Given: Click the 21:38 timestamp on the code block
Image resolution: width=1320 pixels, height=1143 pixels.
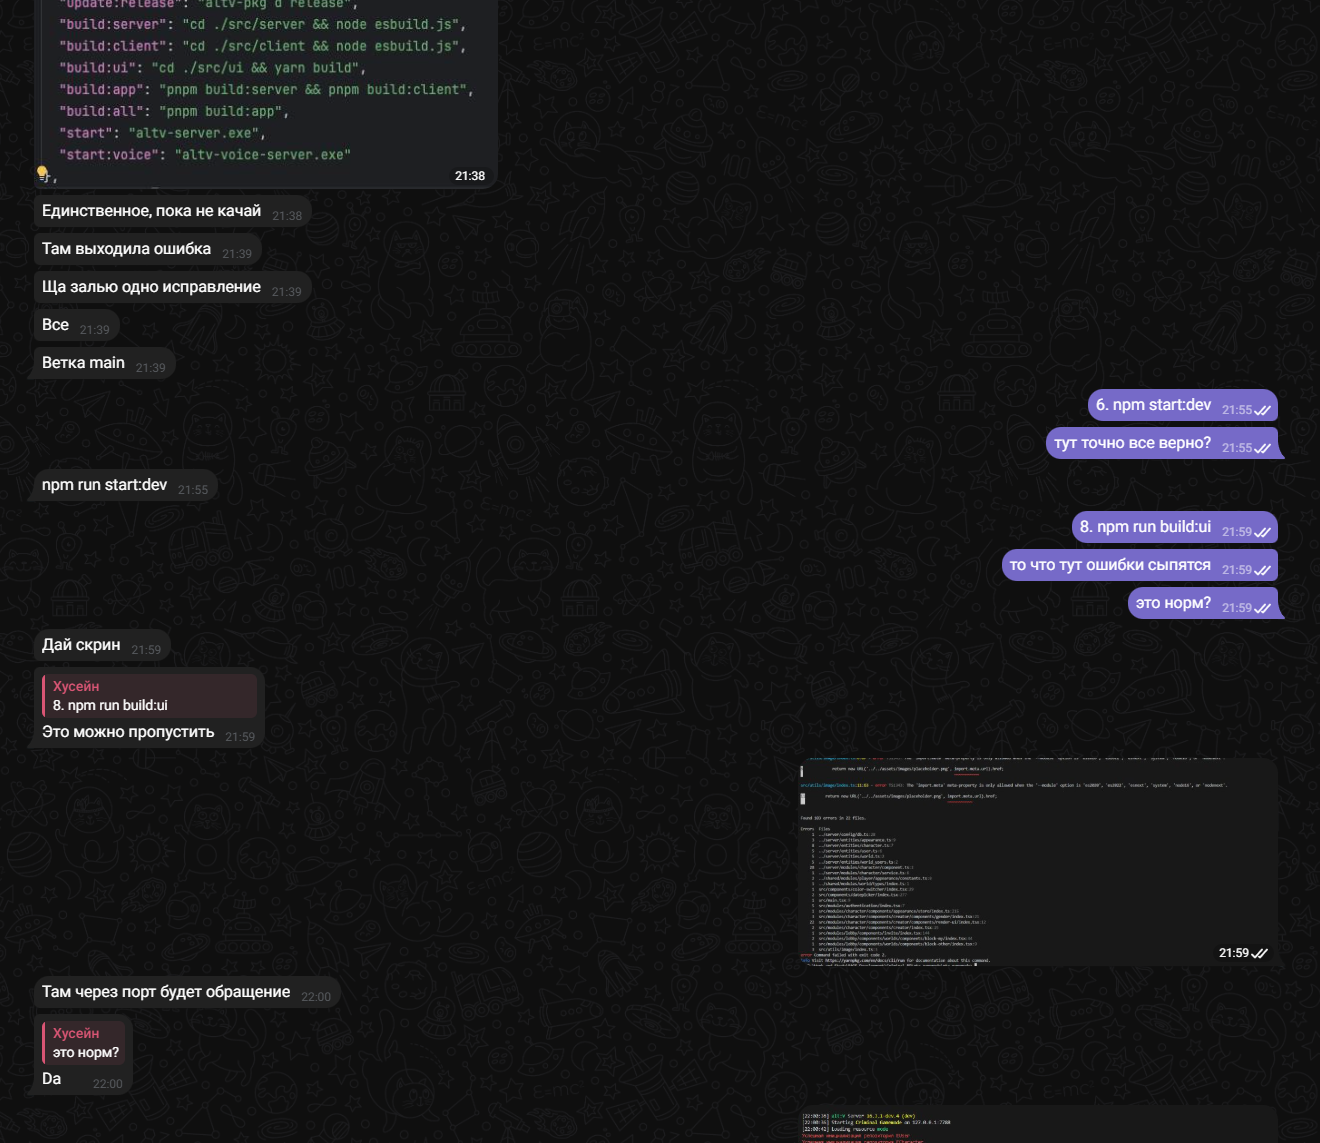Looking at the screenshot, I should [x=470, y=176].
